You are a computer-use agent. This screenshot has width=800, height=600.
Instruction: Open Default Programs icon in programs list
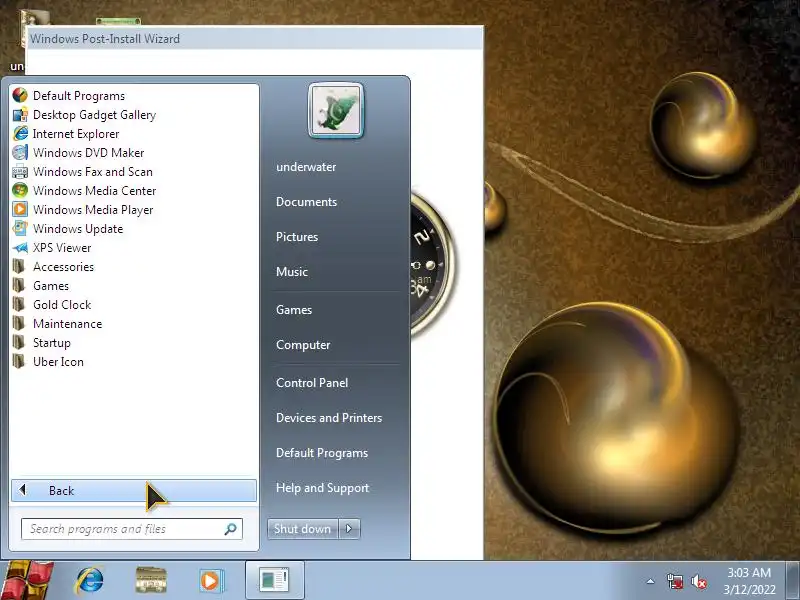(x=20, y=95)
